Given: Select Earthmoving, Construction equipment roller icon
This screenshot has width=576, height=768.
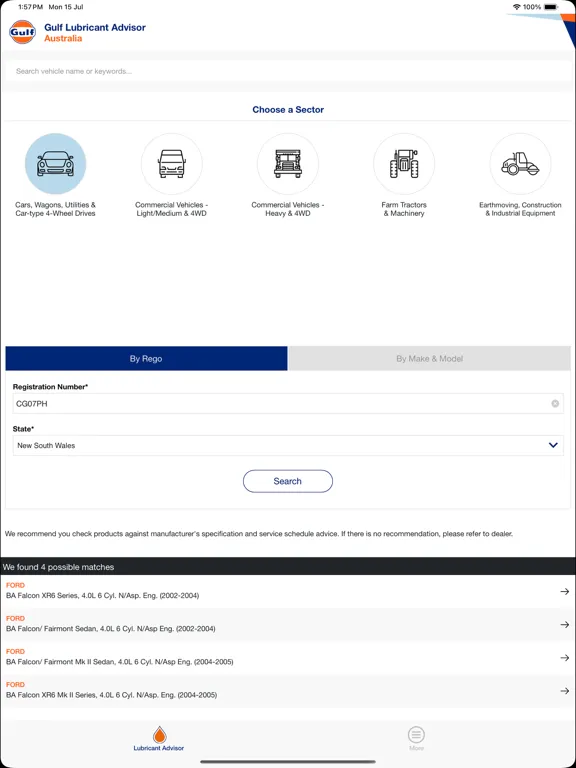Looking at the screenshot, I should pos(520,164).
